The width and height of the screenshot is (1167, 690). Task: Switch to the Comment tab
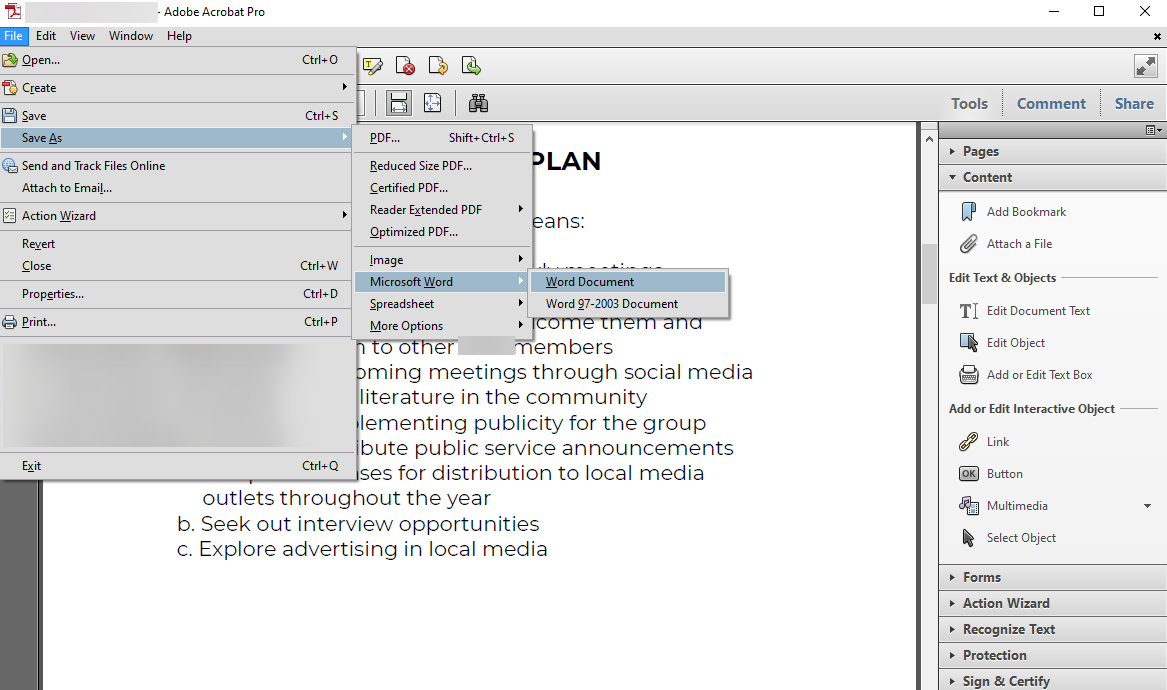1051,103
